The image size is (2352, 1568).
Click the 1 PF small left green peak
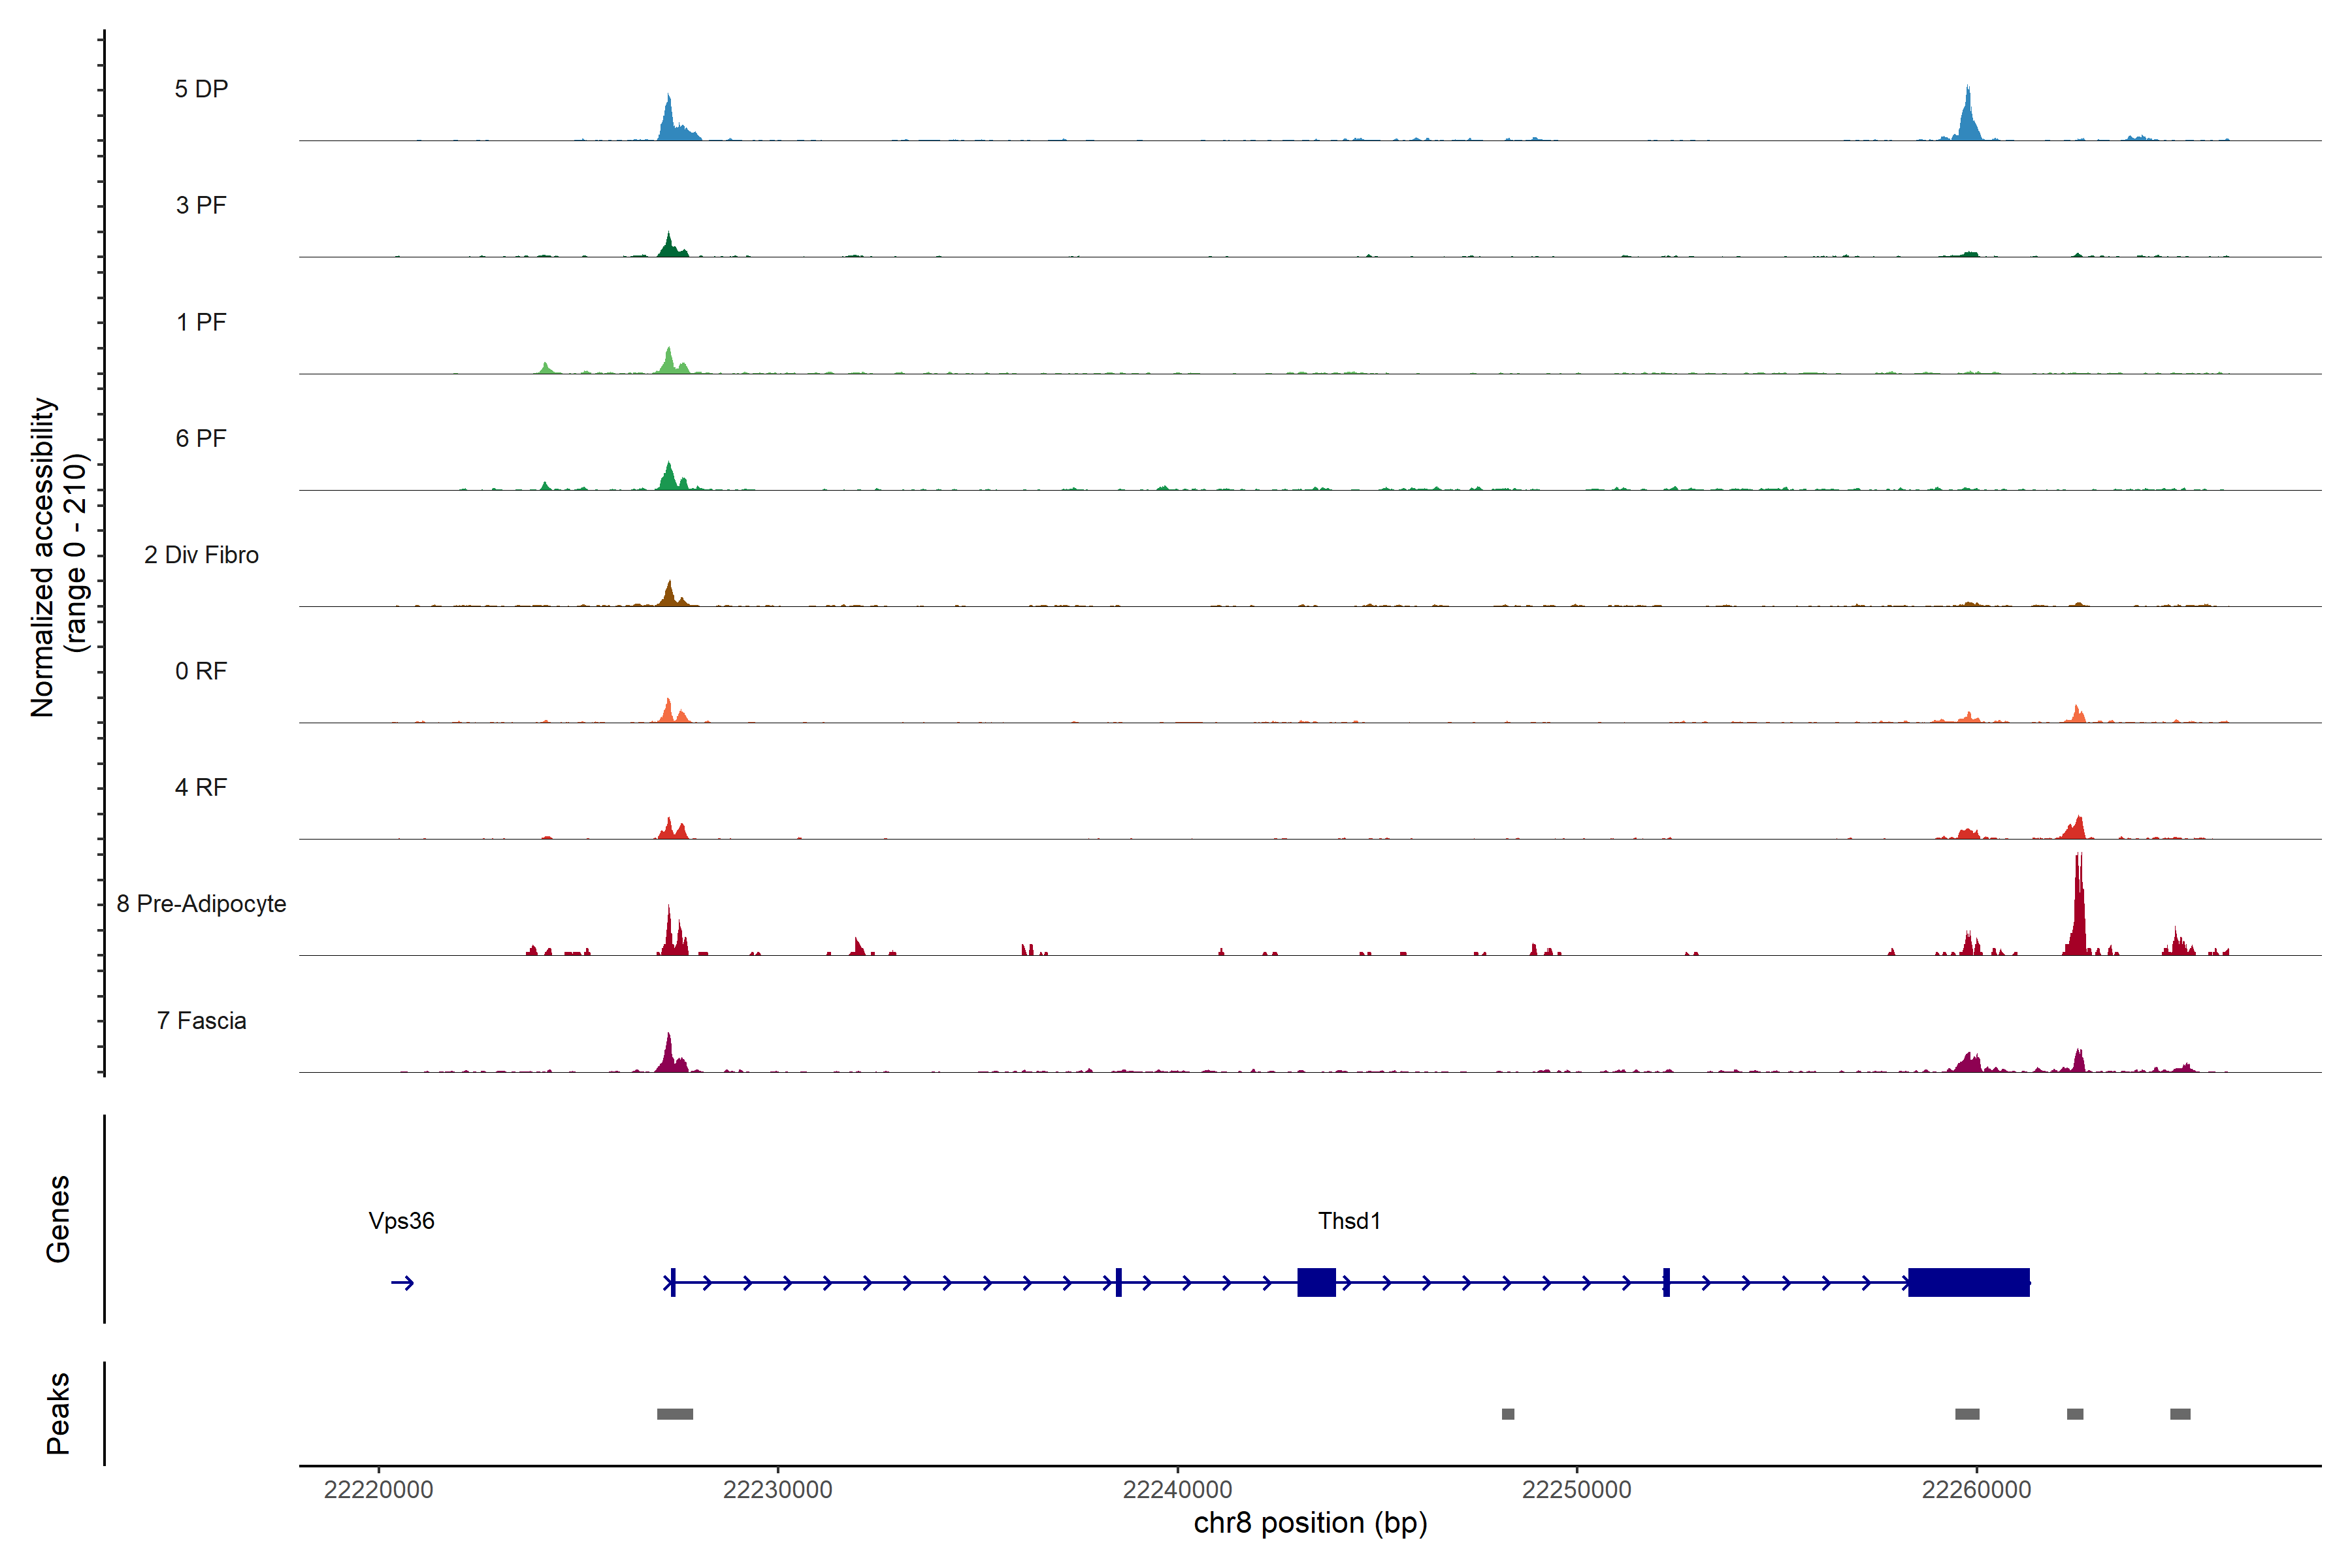point(545,368)
